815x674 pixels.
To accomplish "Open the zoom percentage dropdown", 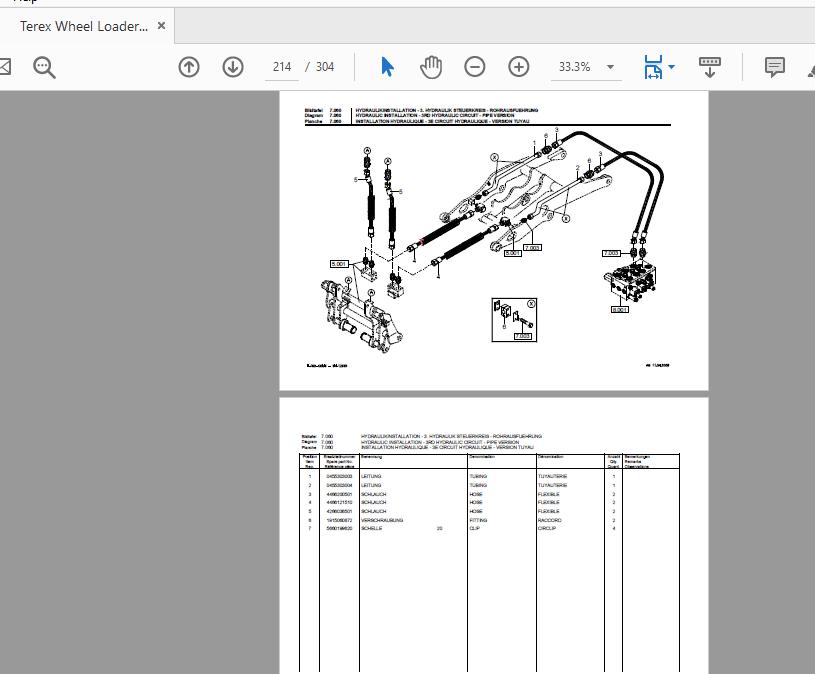I will pos(610,67).
